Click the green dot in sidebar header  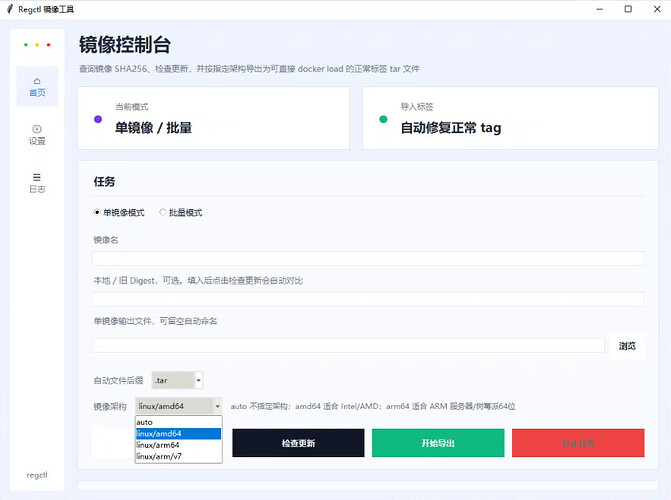click(x=26, y=45)
